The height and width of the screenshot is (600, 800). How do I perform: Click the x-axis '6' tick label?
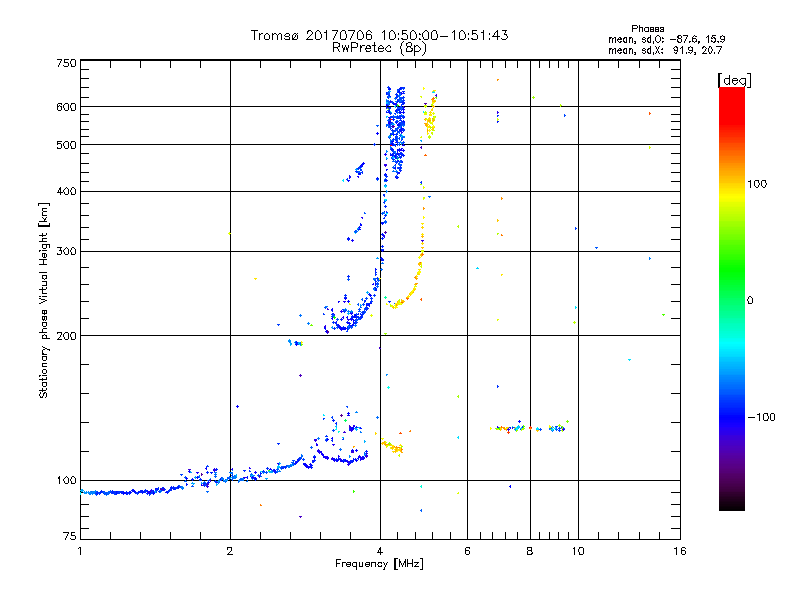pyautogui.click(x=467, y=551)
